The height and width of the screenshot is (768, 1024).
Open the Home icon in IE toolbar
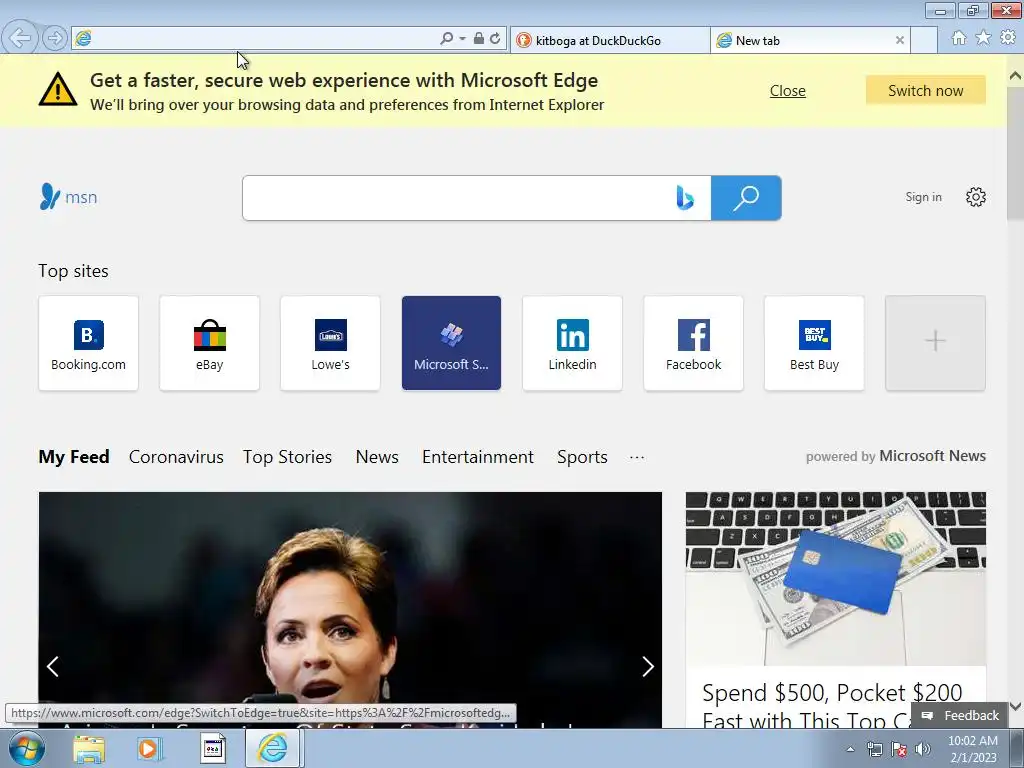[x=959, y=38]
